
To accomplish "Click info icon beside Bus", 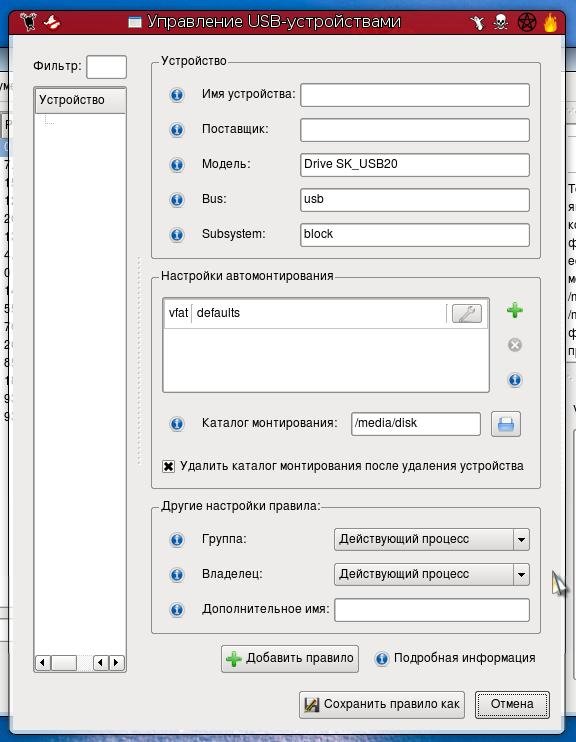I will click(x=177, y=200).
